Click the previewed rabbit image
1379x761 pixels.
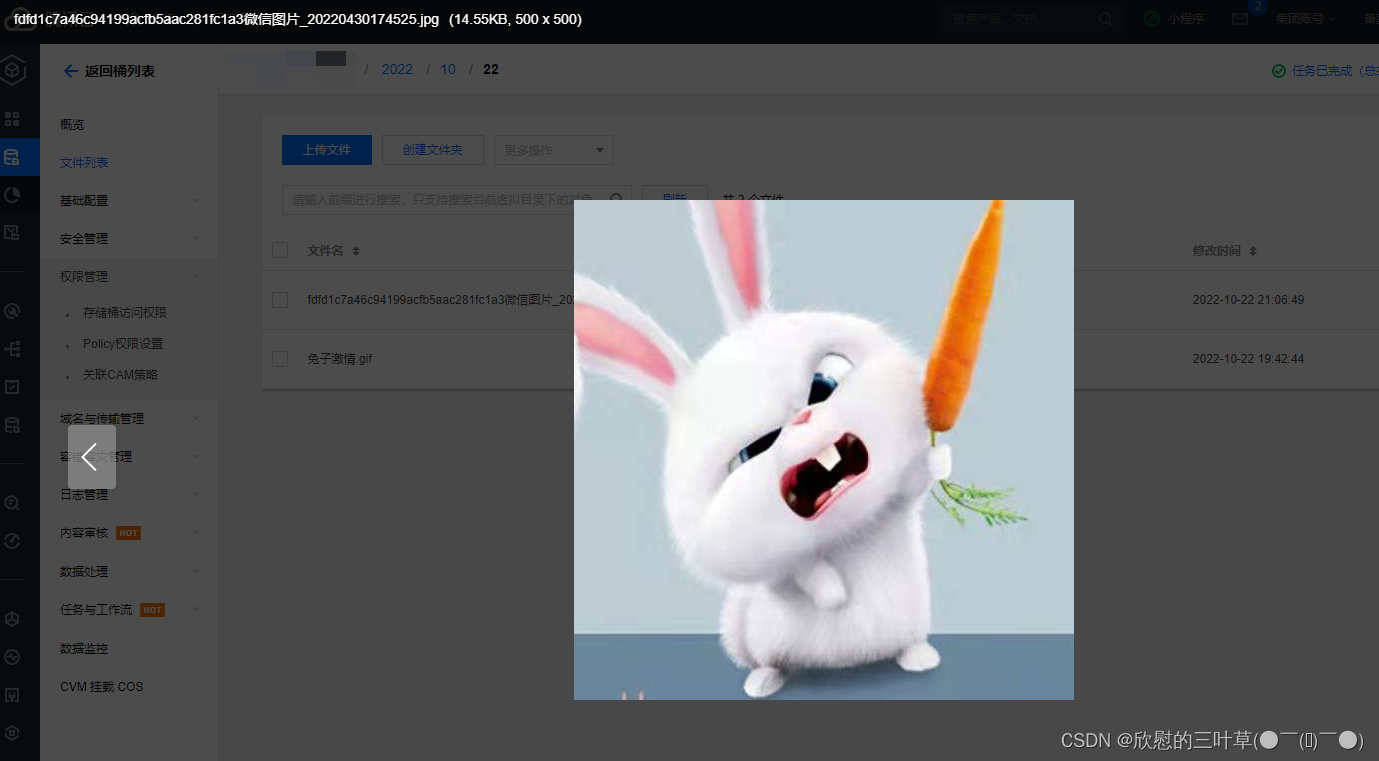point(824,450)
